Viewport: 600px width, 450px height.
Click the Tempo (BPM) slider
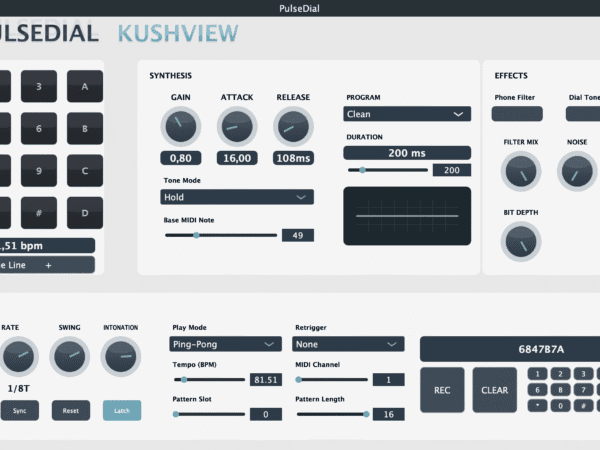coord(209,380)
